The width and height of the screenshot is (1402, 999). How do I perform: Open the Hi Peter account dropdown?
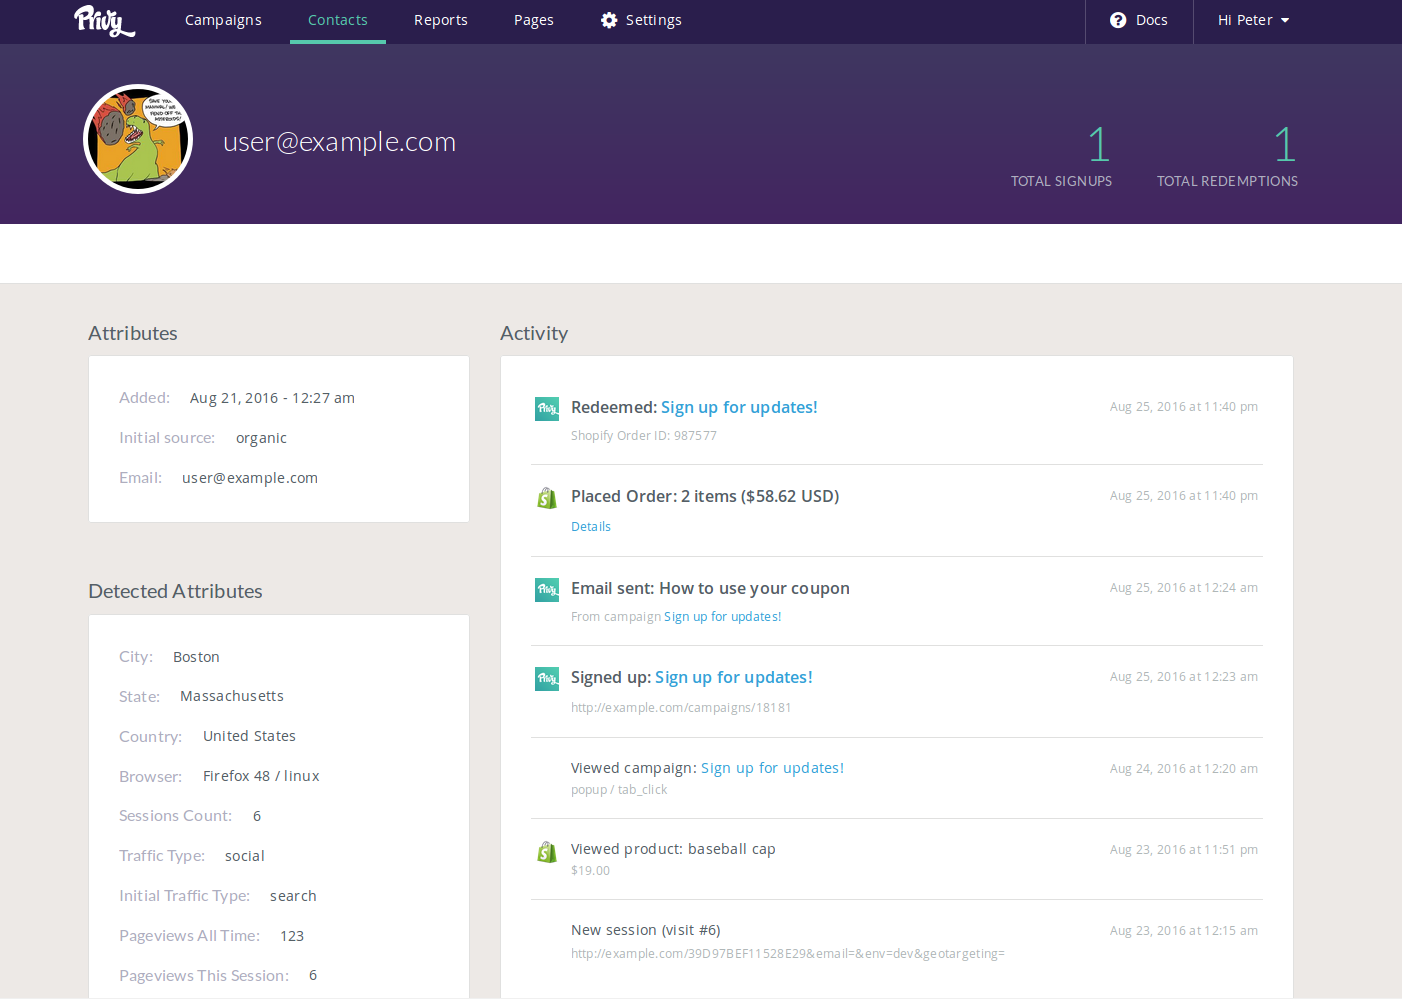[x=1253, y=20]
